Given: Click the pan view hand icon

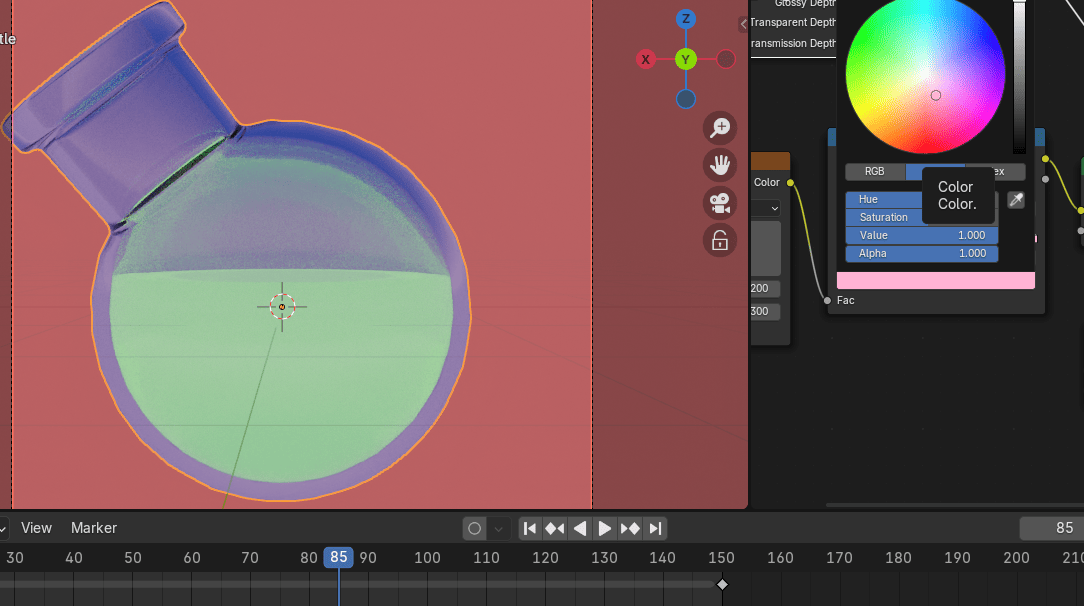Looking at the screenshot, I should pos(719,165).
